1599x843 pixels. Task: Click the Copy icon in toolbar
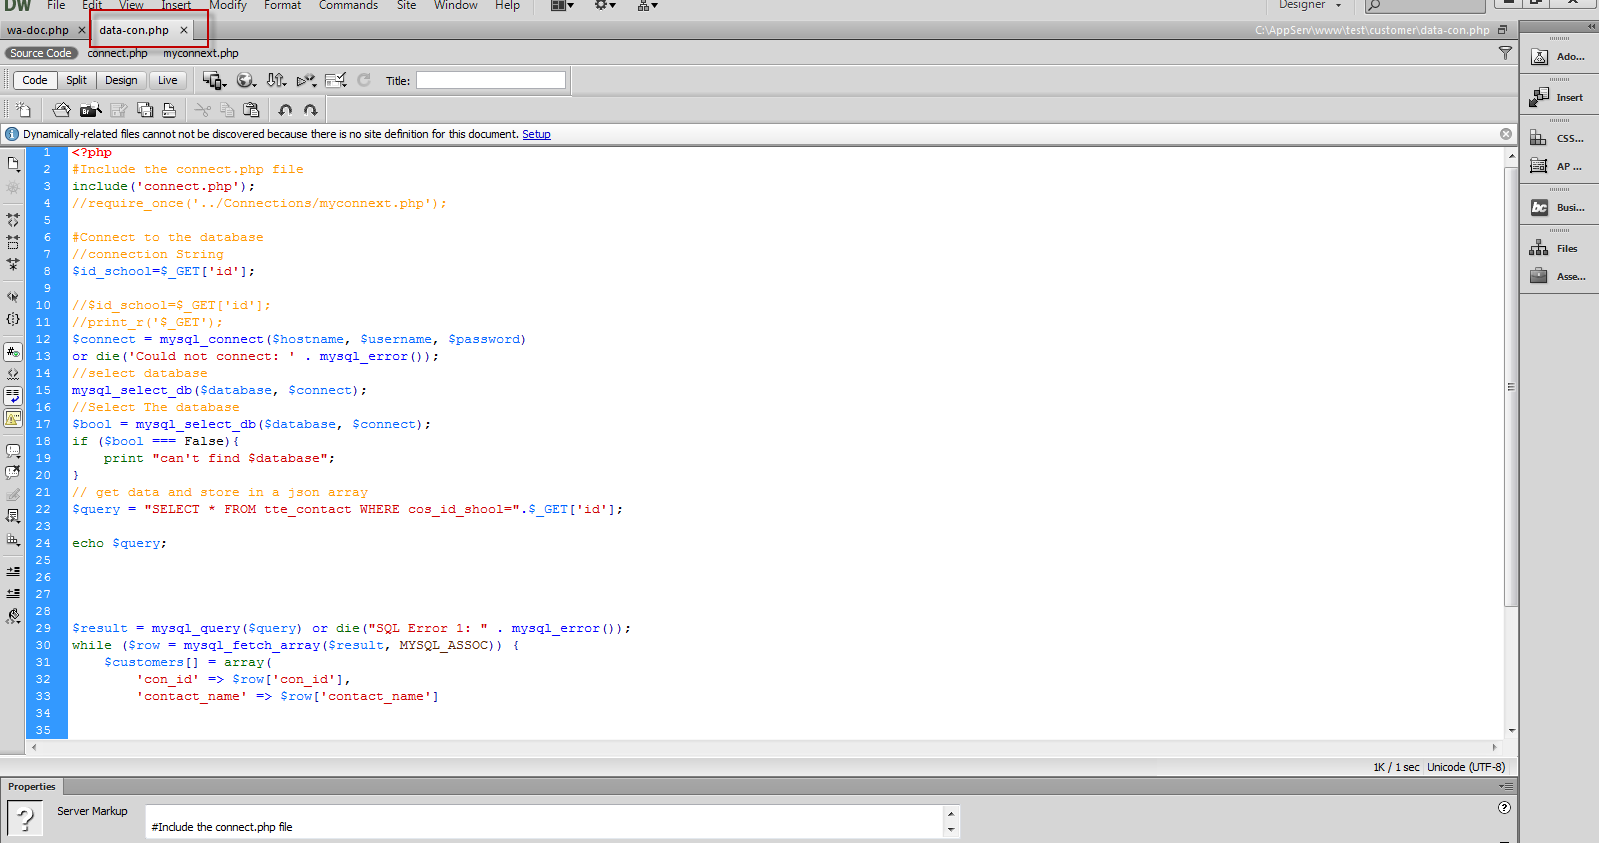pos(227,110)
